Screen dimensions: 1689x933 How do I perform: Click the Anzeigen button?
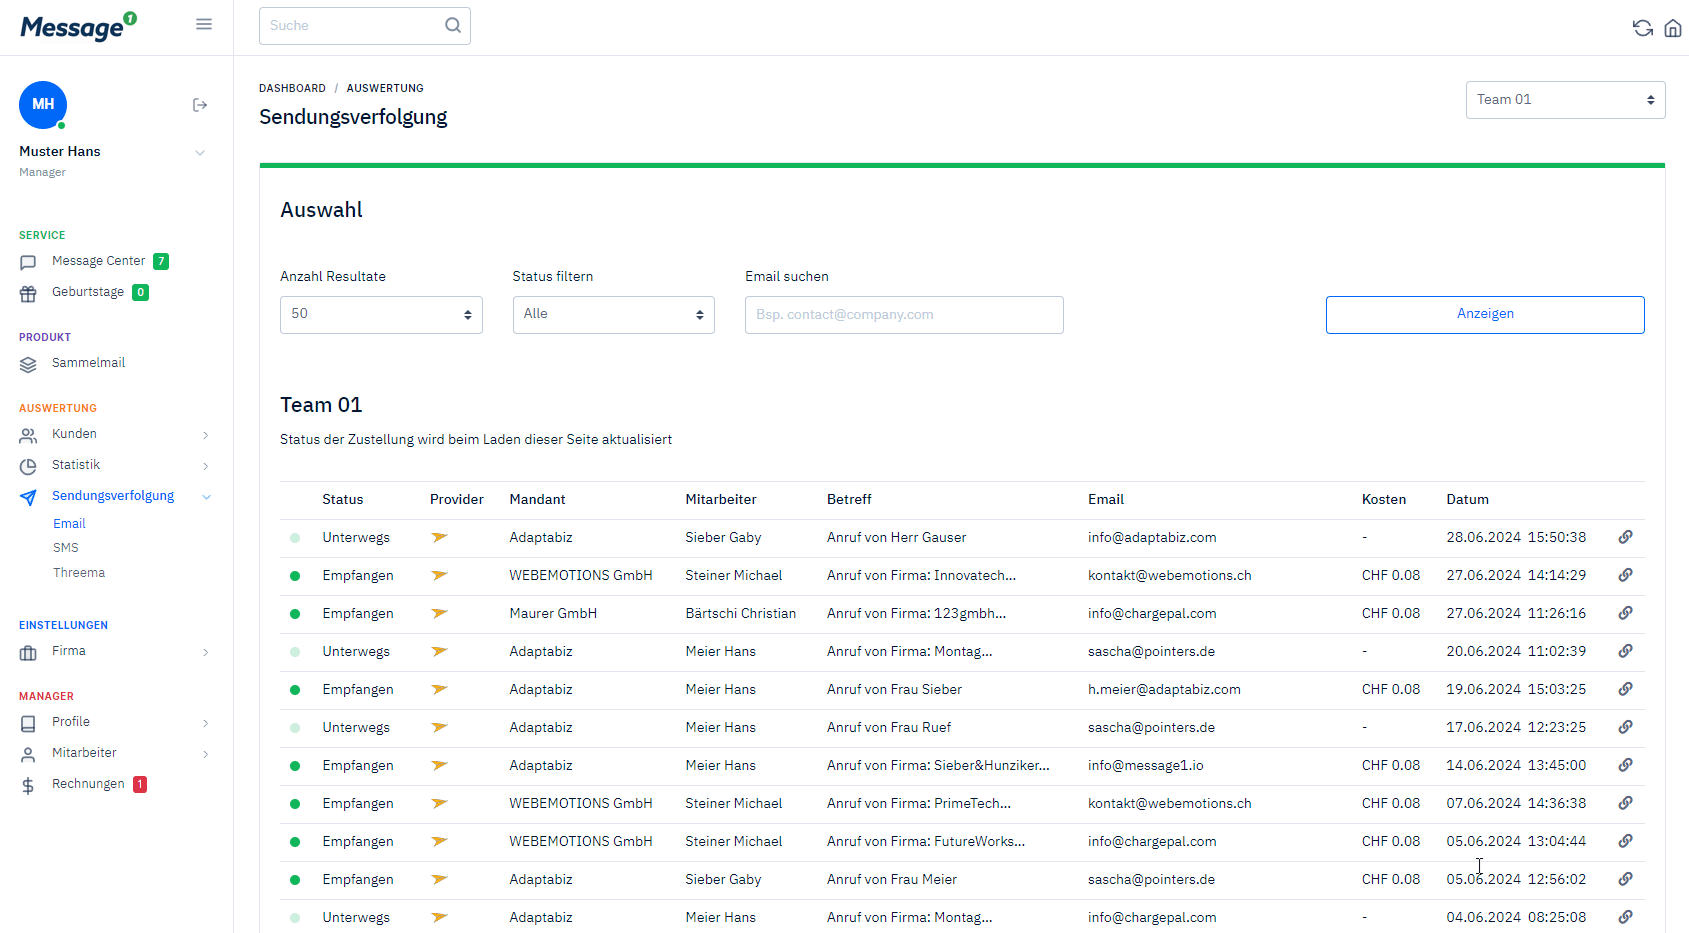pos(1484,314)
